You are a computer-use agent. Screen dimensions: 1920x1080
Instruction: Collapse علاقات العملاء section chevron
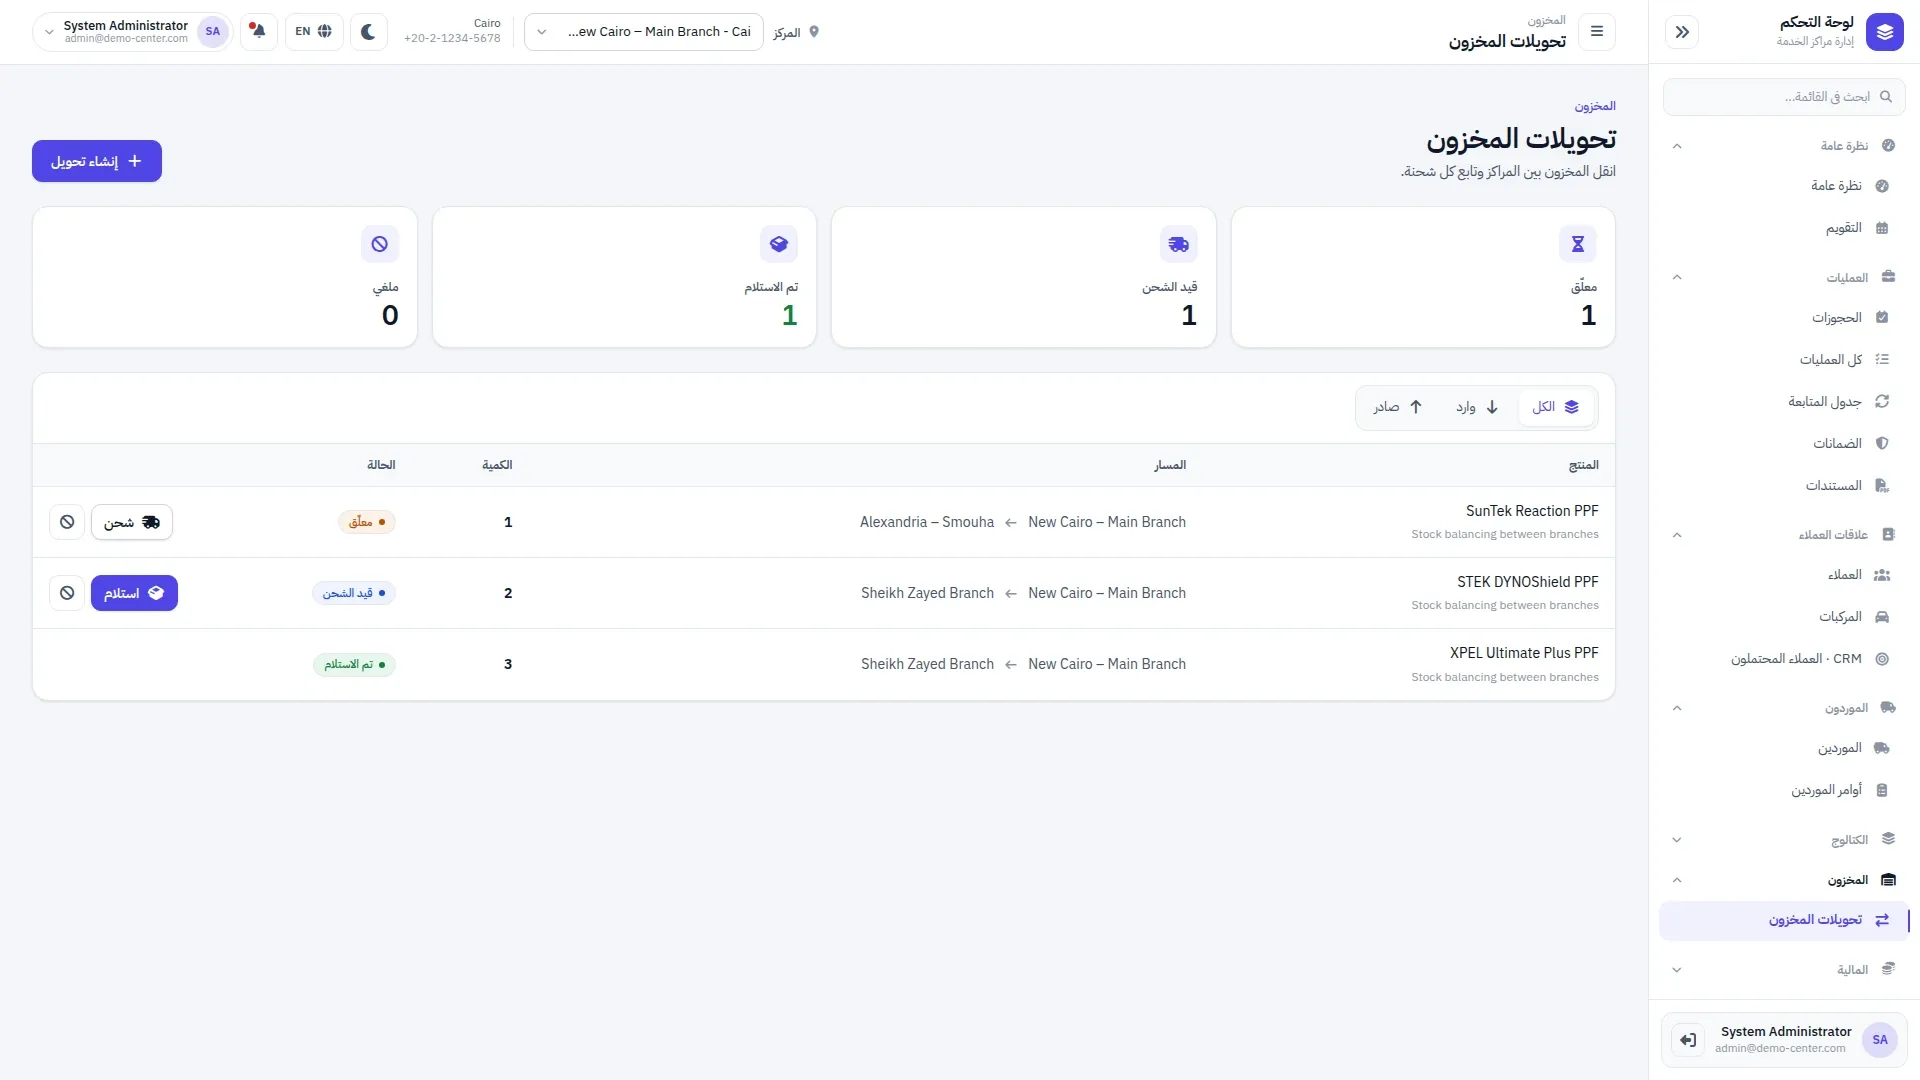[x=1677, y=535]
